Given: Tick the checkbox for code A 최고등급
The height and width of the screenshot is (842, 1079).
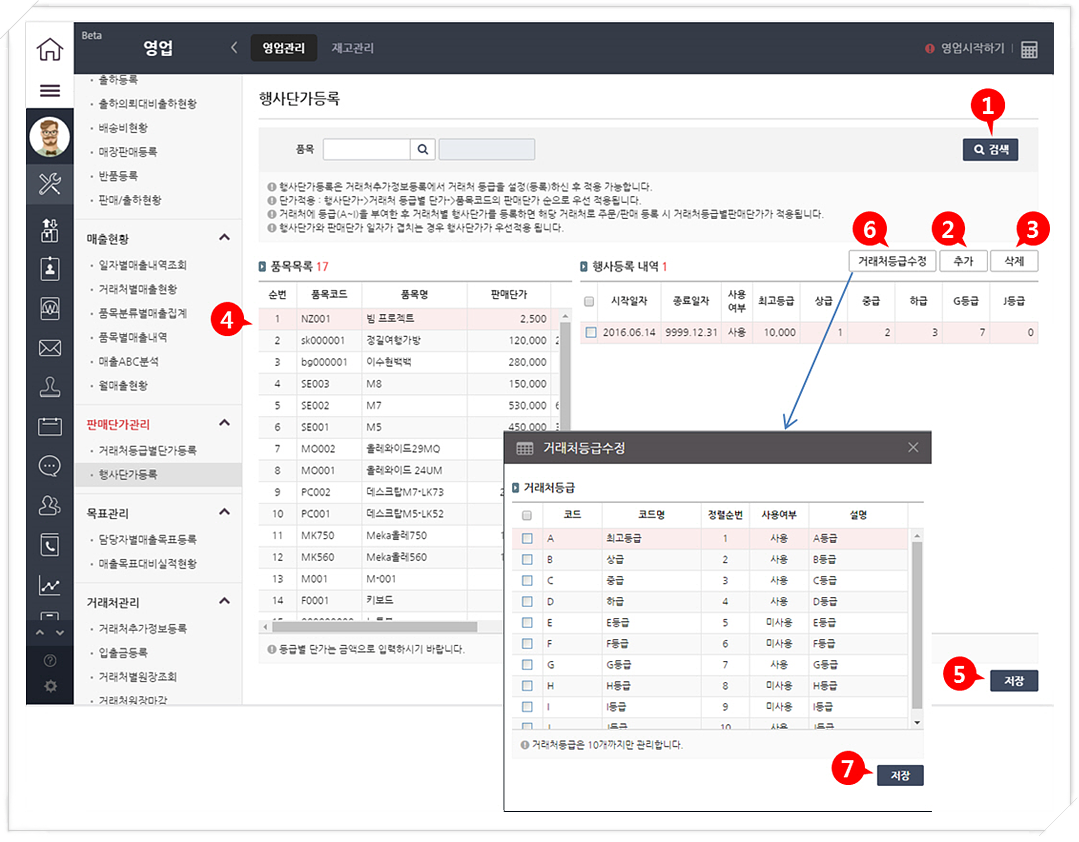Looking at the screenshot, I should point(527,538).
